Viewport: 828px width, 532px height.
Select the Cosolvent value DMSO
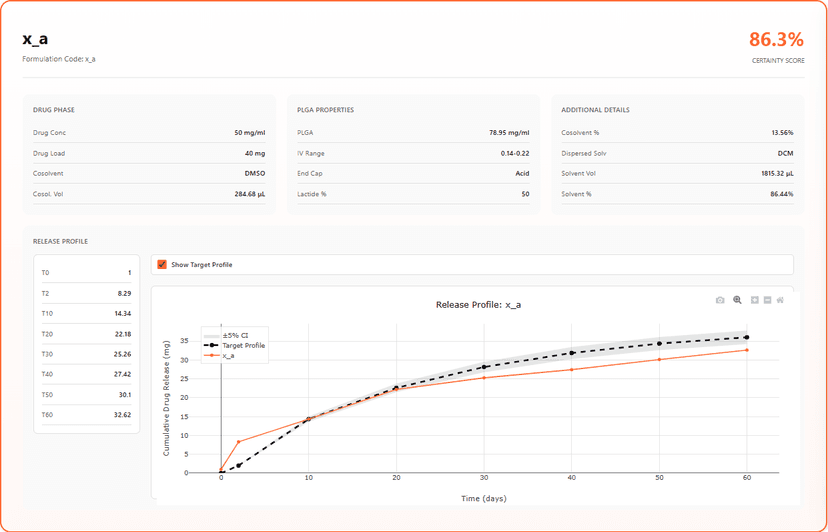pos(256,173)
